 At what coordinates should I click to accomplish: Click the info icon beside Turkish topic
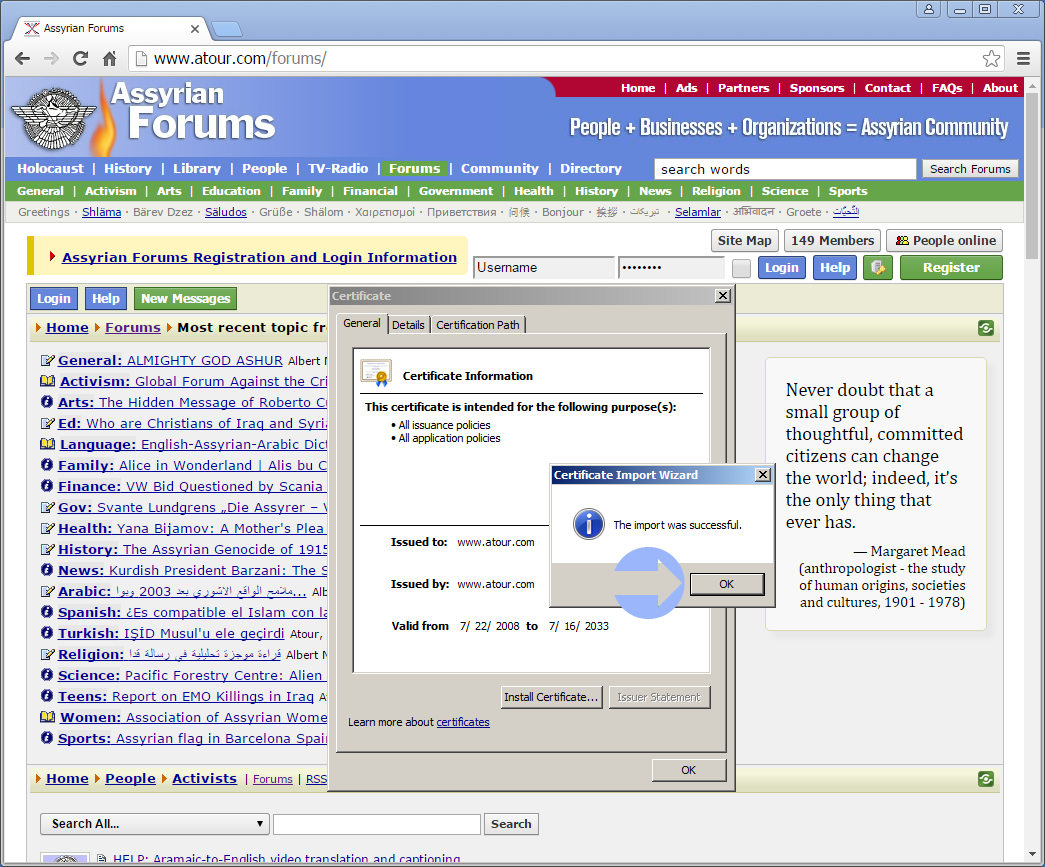coord(47,632)
